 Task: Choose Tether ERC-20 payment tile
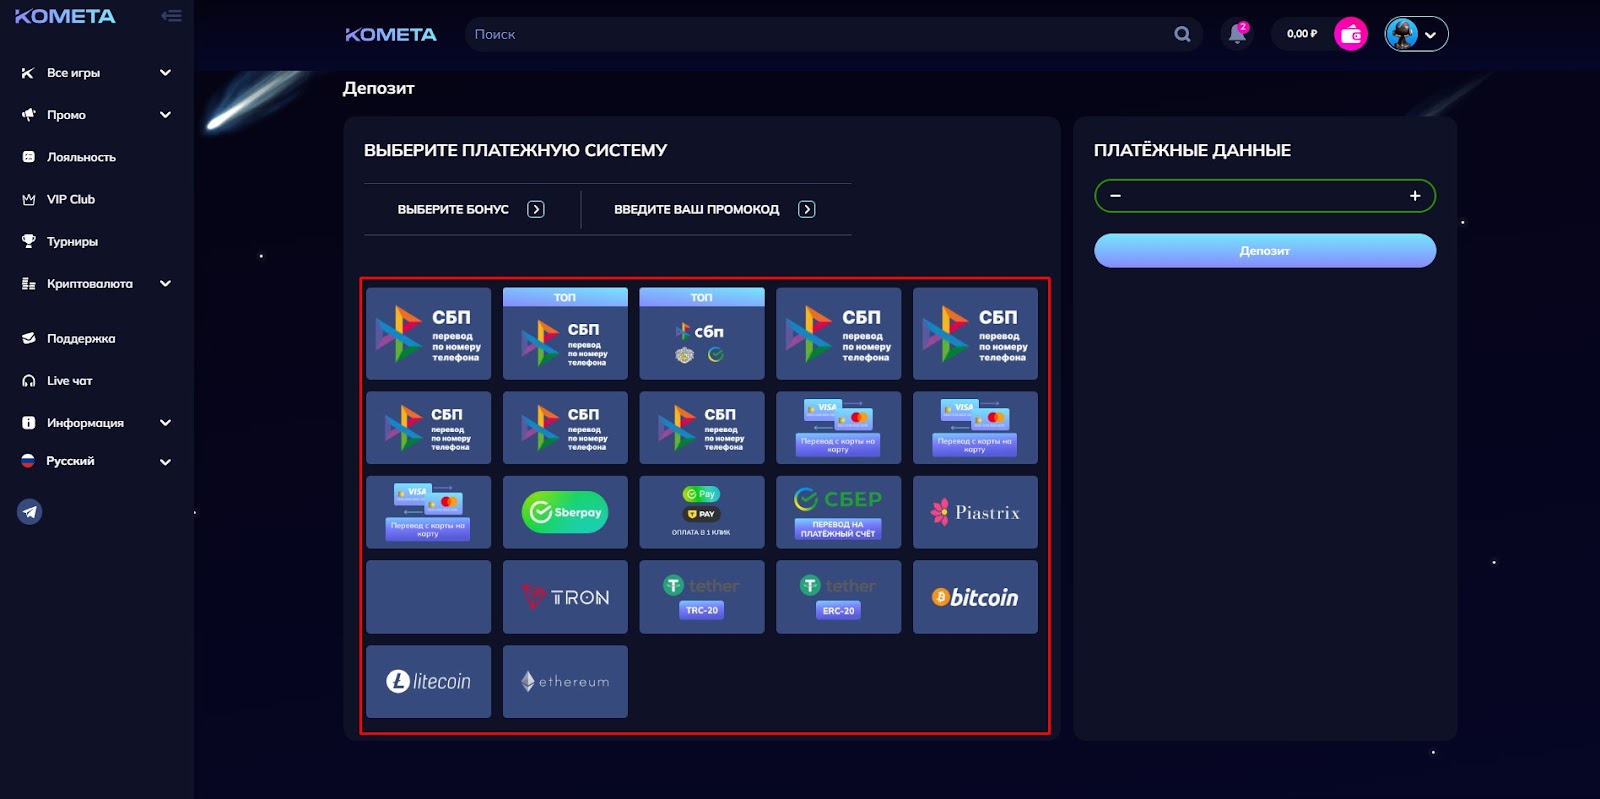838,597
